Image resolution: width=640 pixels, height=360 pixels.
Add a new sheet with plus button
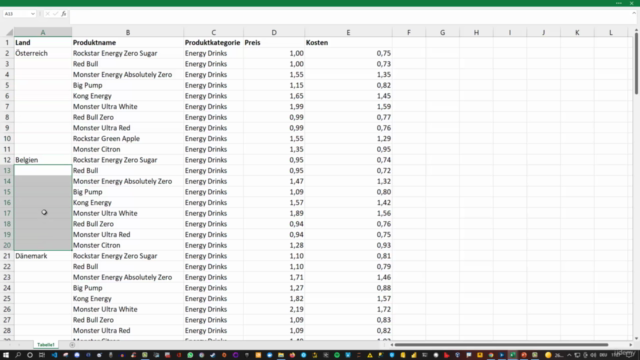click(x=72, y=345)
